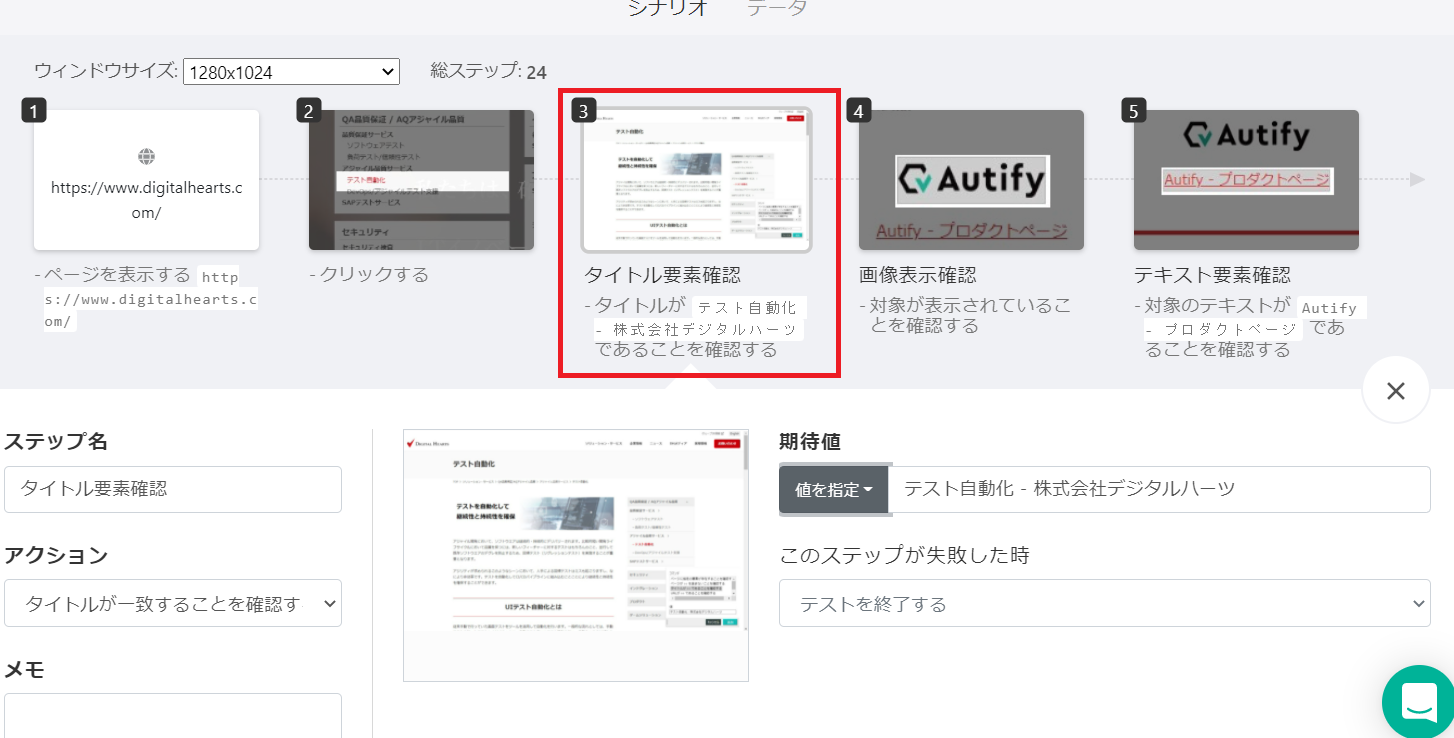Open the chat support bubble icon
This screenshot has height=738, width=1454.
pyautogui.click(x=1420, y=701)
